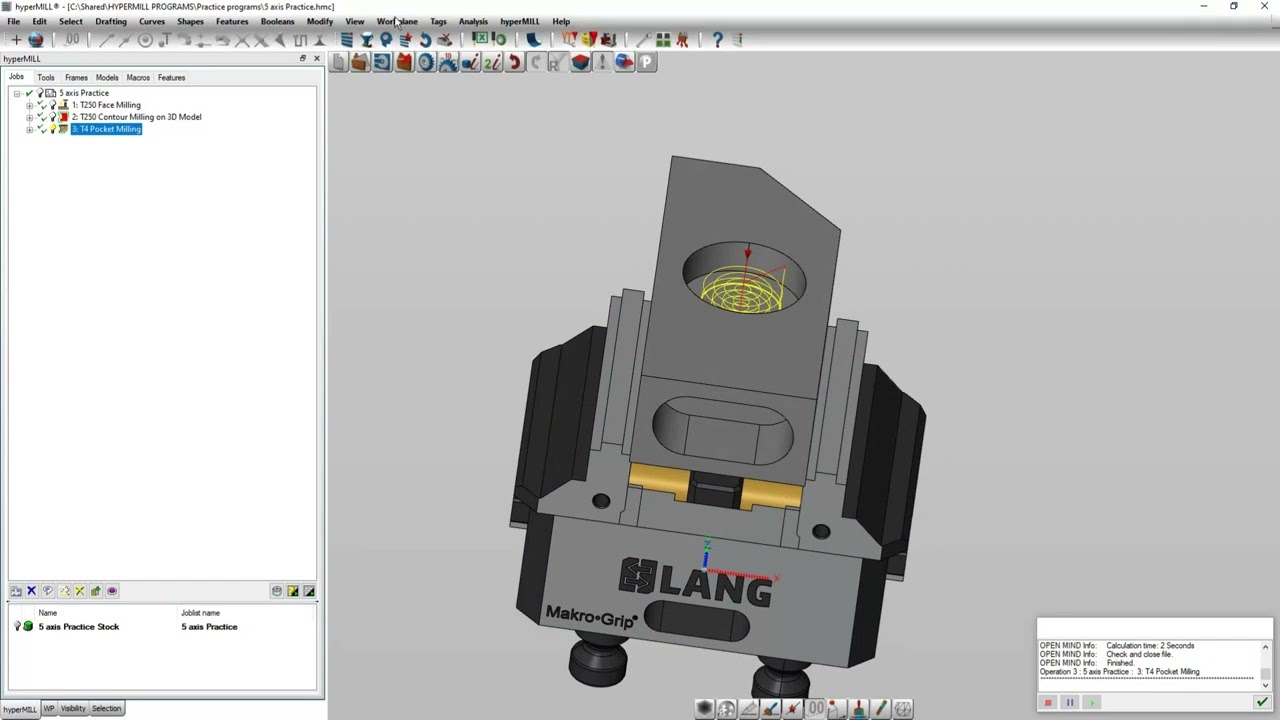1280x720 pixels.
Task: Open the Drafting menu
Action: point(111,21)
